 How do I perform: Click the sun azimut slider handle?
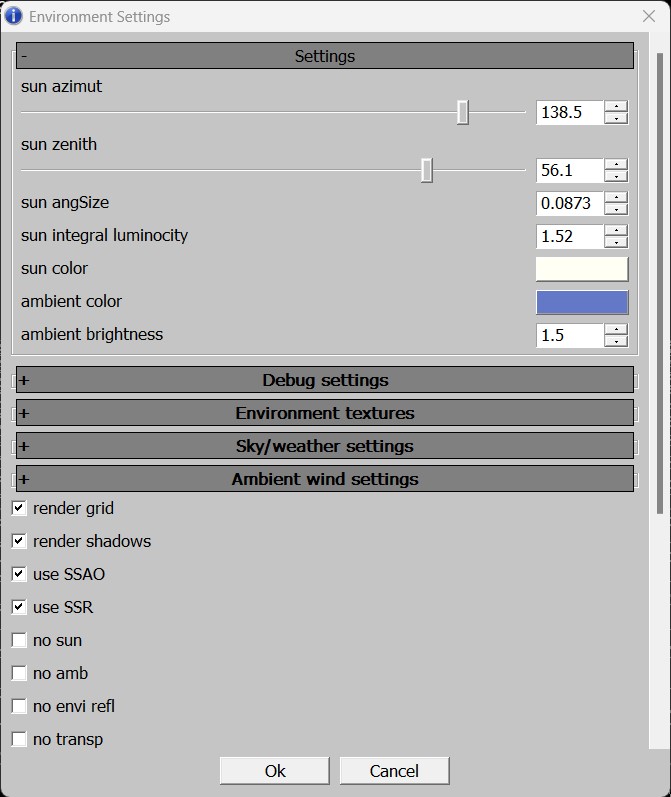click(463, 112)
